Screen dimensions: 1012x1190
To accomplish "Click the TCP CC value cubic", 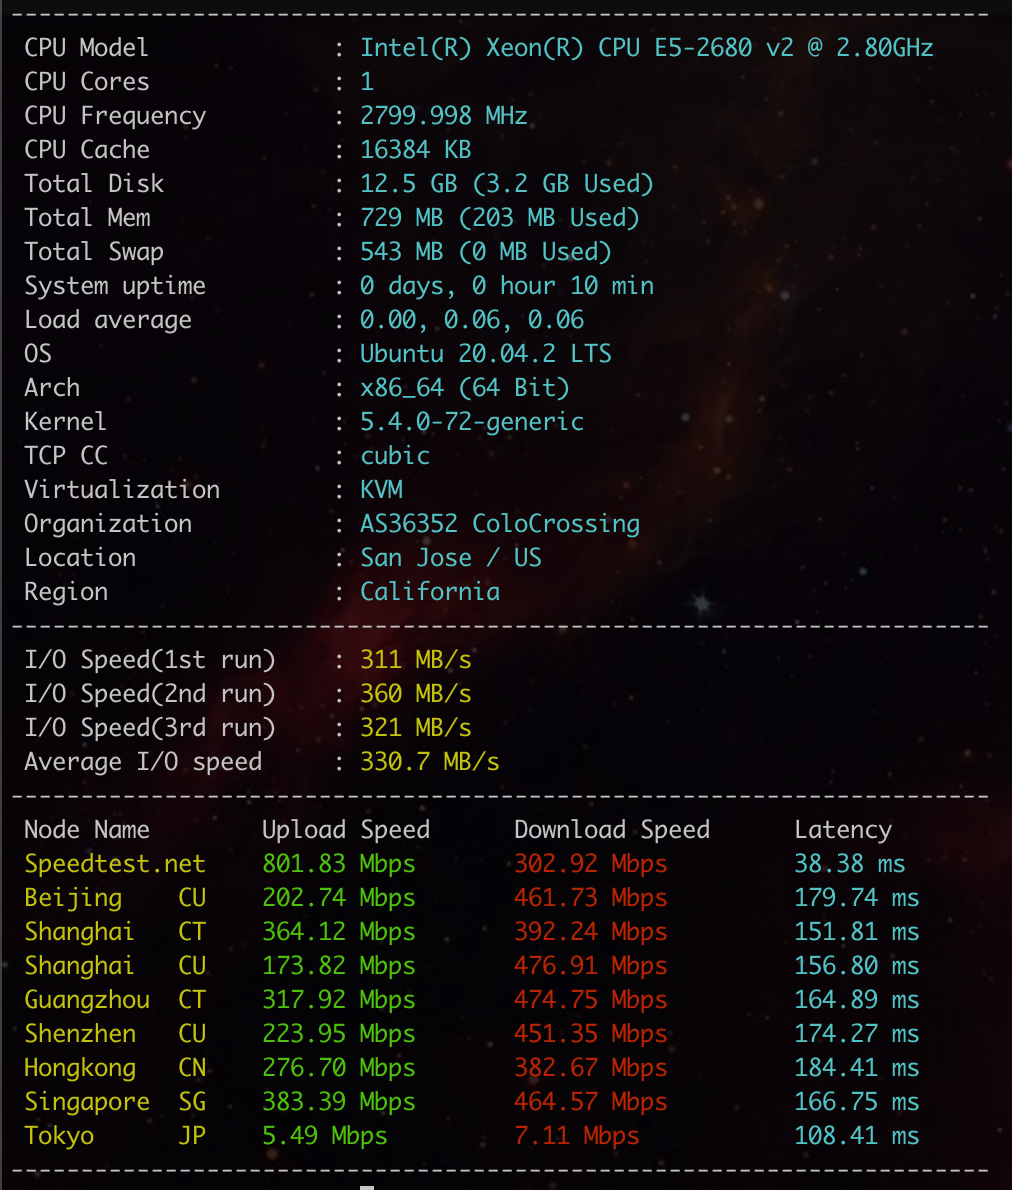I will (395, 456).
